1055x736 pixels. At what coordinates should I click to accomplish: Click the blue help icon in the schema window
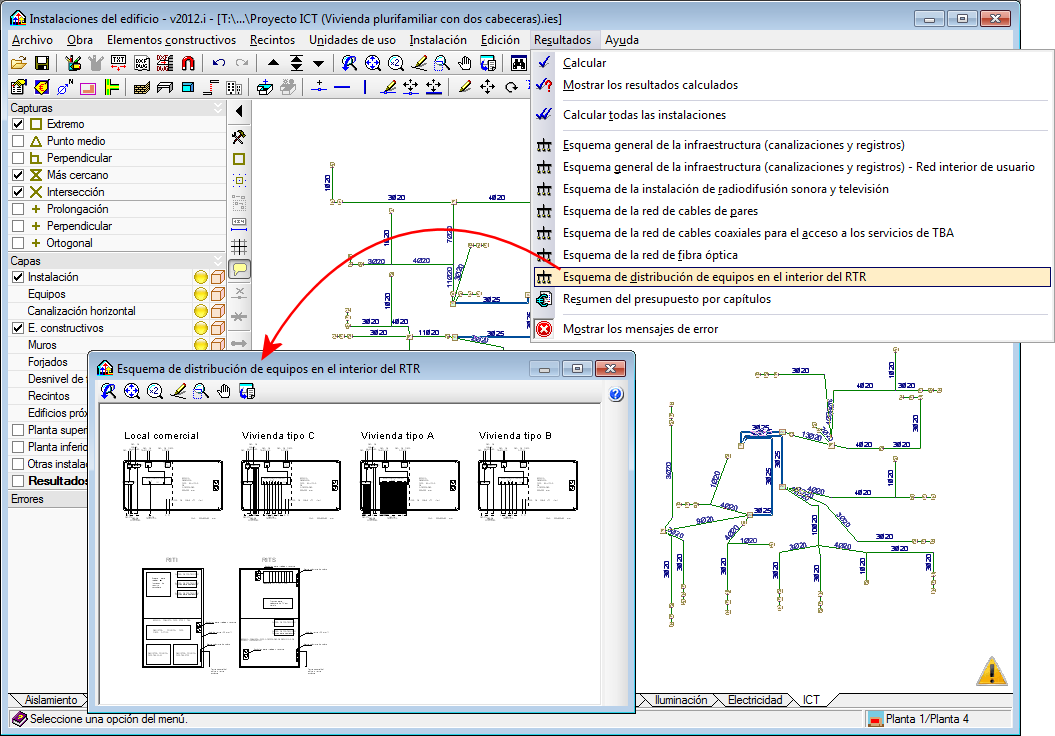(x=616, y=394)
